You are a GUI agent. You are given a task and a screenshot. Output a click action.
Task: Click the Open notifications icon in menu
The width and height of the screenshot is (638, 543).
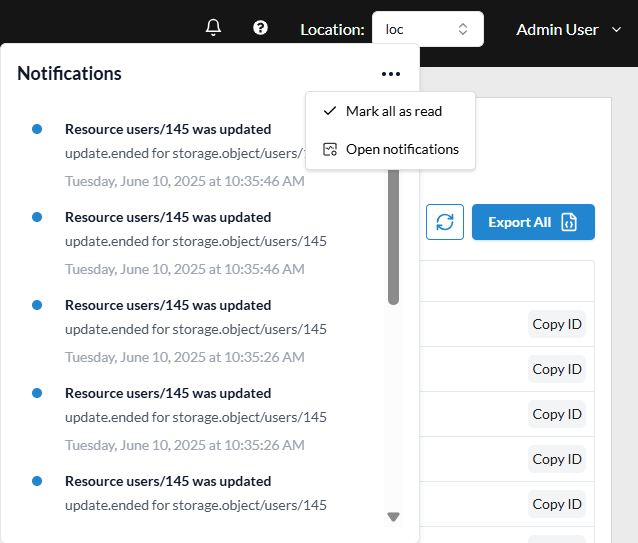click(x=329, y=149)
